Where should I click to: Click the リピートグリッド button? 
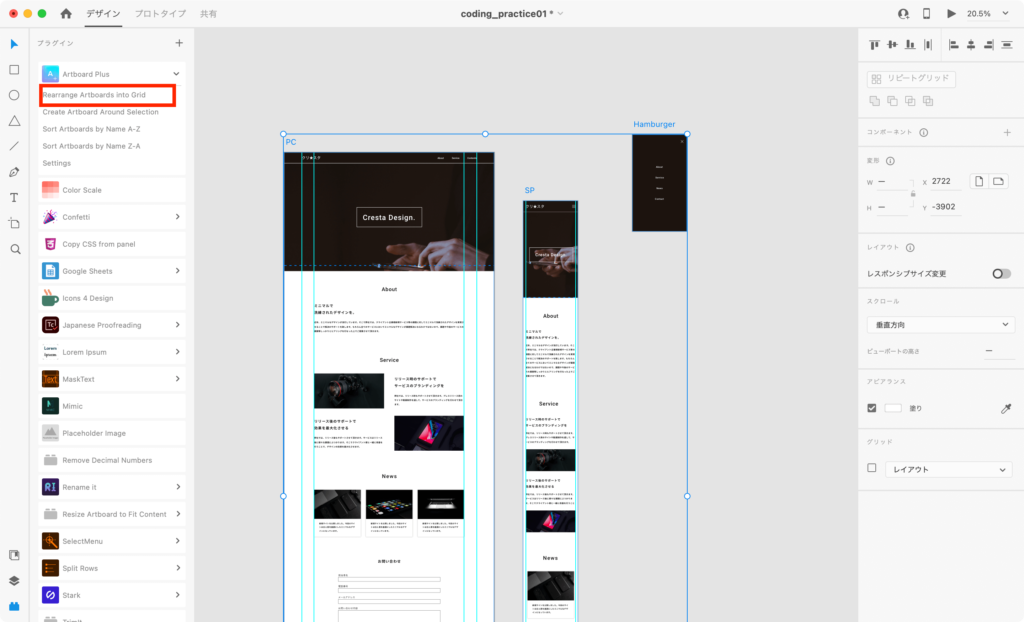(911, 78)
